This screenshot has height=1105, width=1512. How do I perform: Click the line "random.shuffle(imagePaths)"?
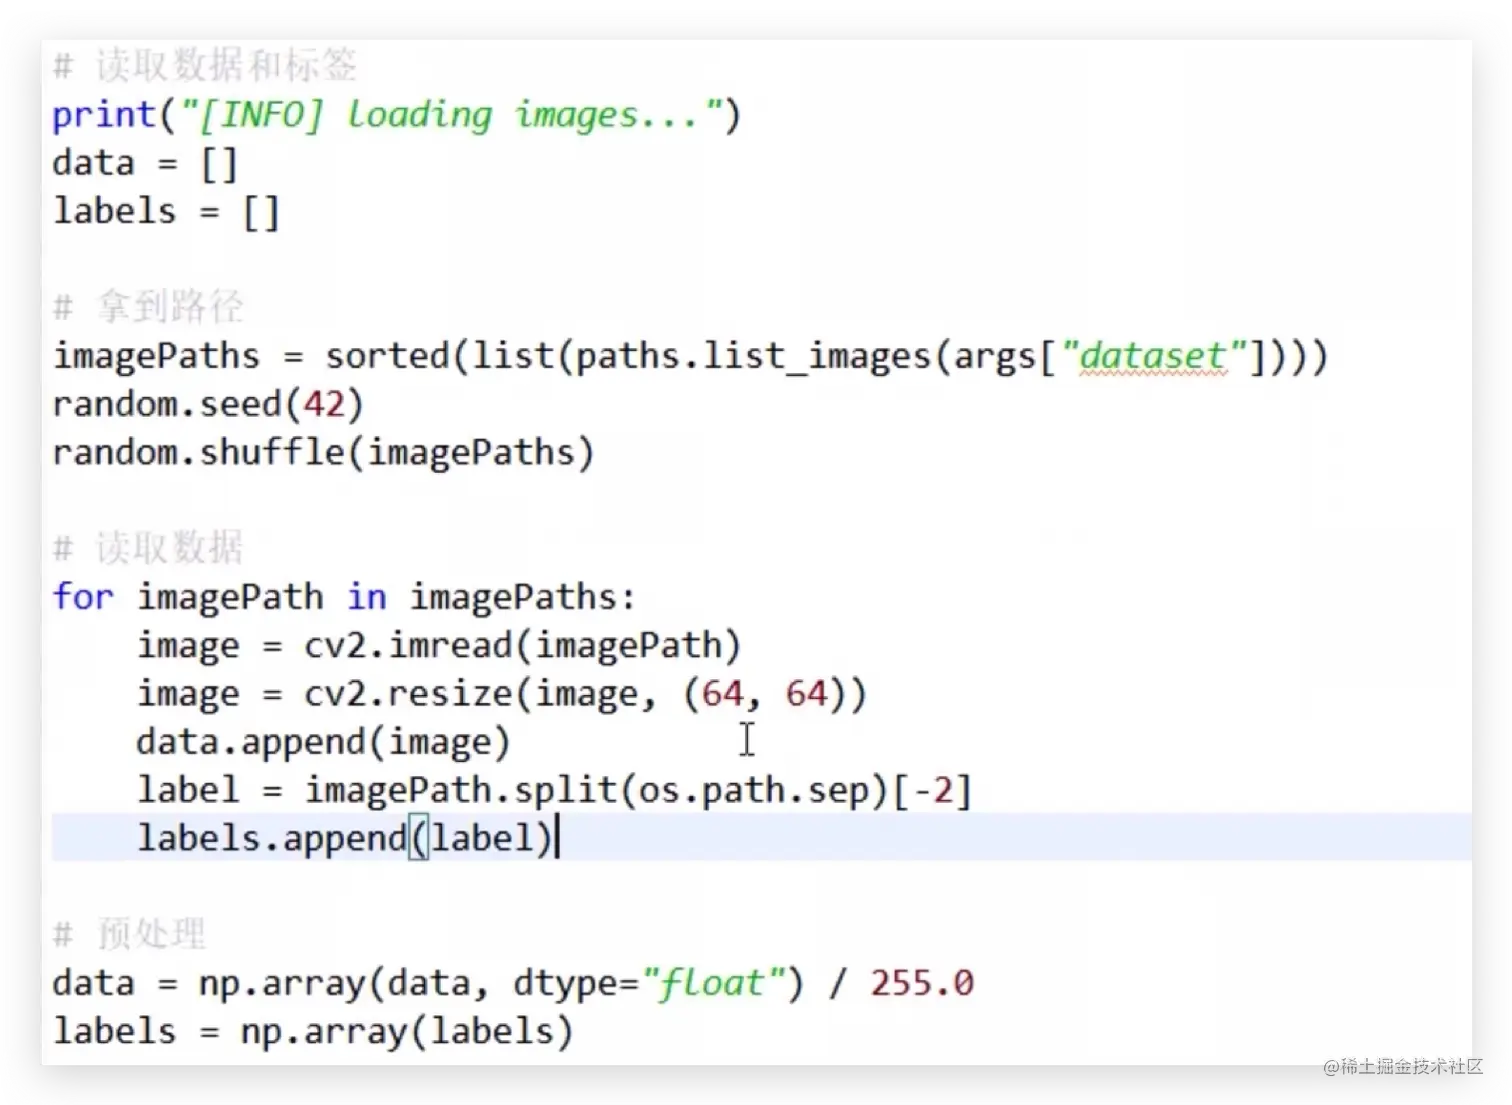(323, 452)
